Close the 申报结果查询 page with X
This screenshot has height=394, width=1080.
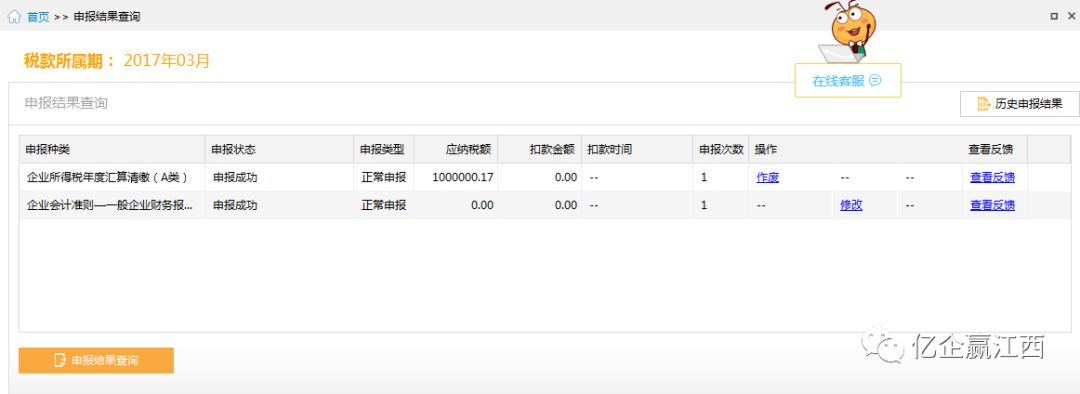[x=1071, y=16]
